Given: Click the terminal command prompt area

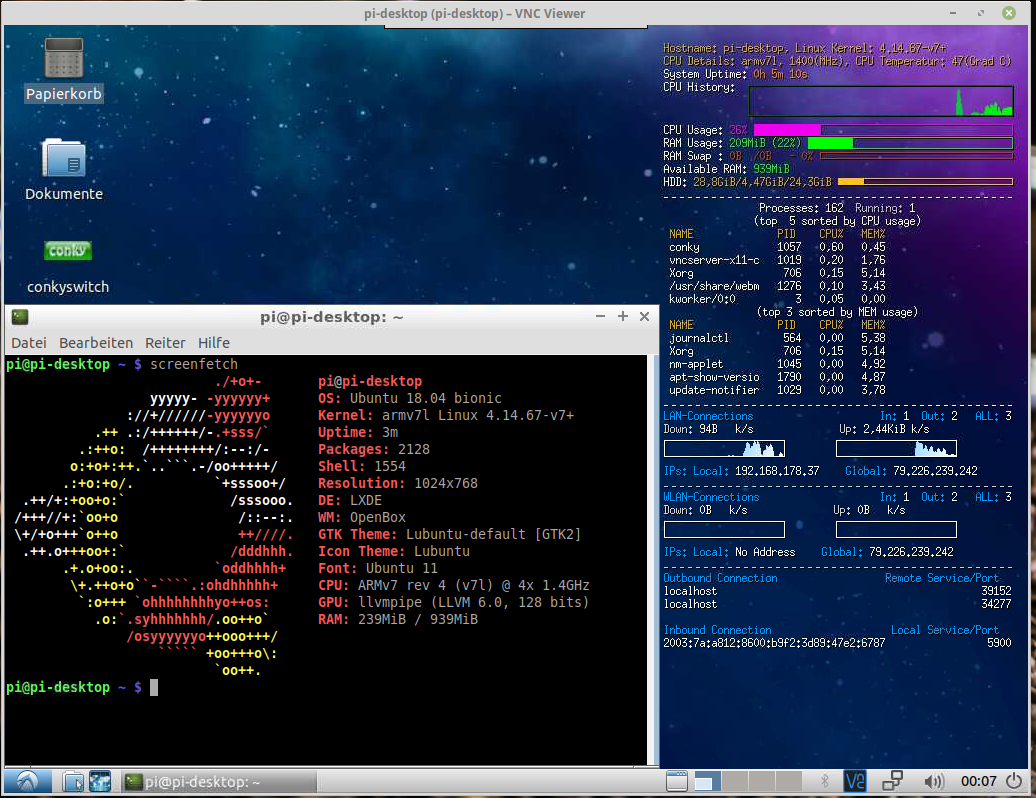Looking at the screenshot, I should pyautogui.click(x=154, y=687).
